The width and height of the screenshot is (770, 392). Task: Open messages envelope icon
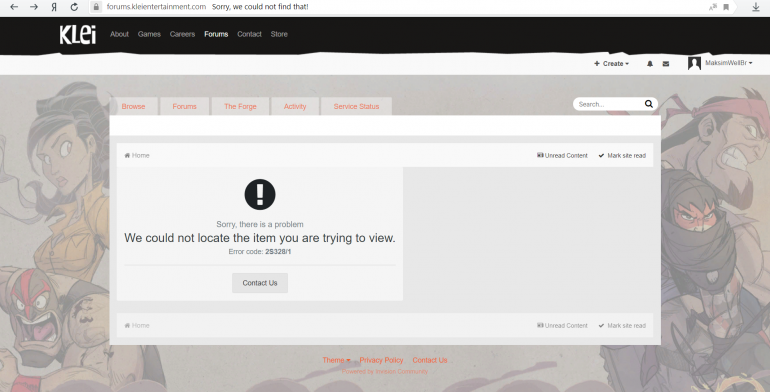tap(666, 64)
